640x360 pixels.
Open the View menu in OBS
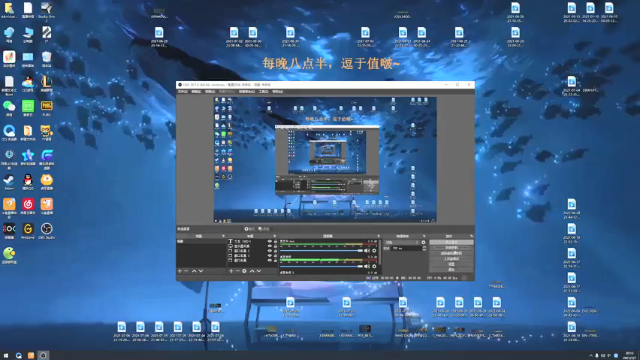point(210,91)
